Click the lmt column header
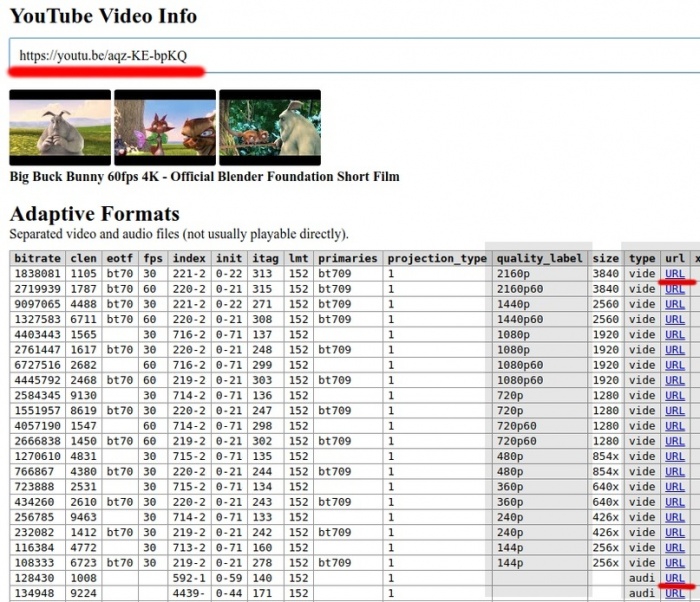The width and height of the screenshot is (700, 602). click(298, 258)
